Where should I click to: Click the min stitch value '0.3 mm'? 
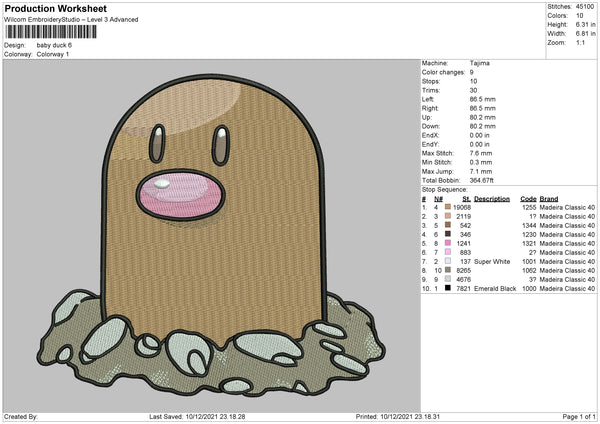[x=481, y=163]
